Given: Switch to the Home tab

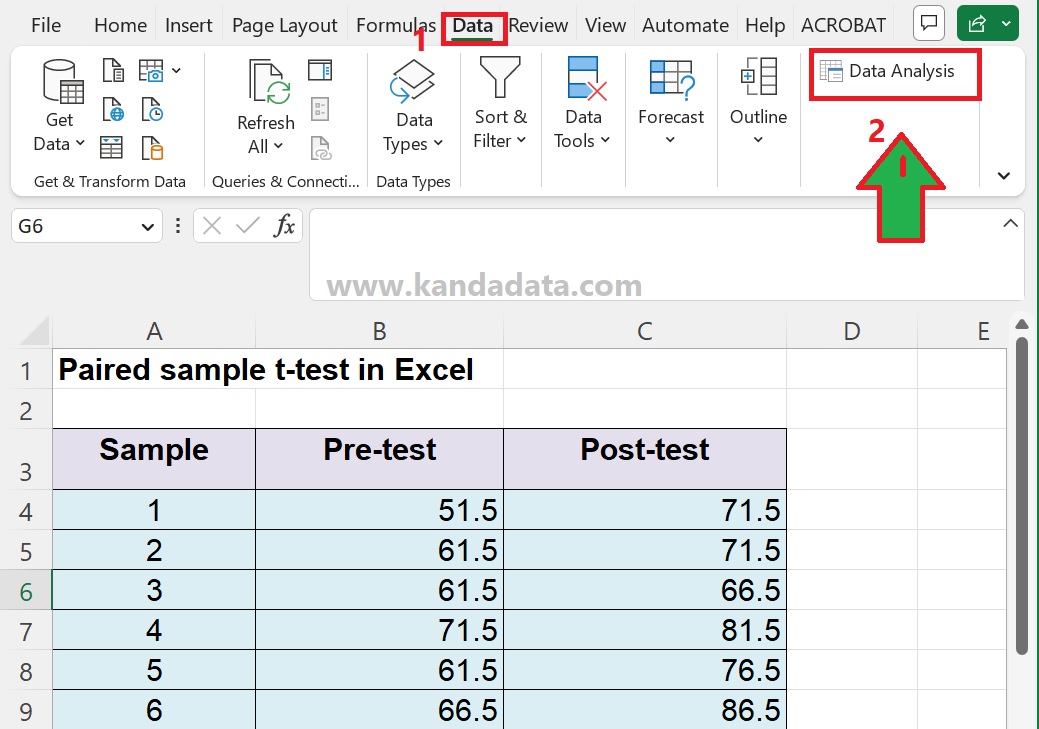Looking at the screenshot, I should pos(121,26).
